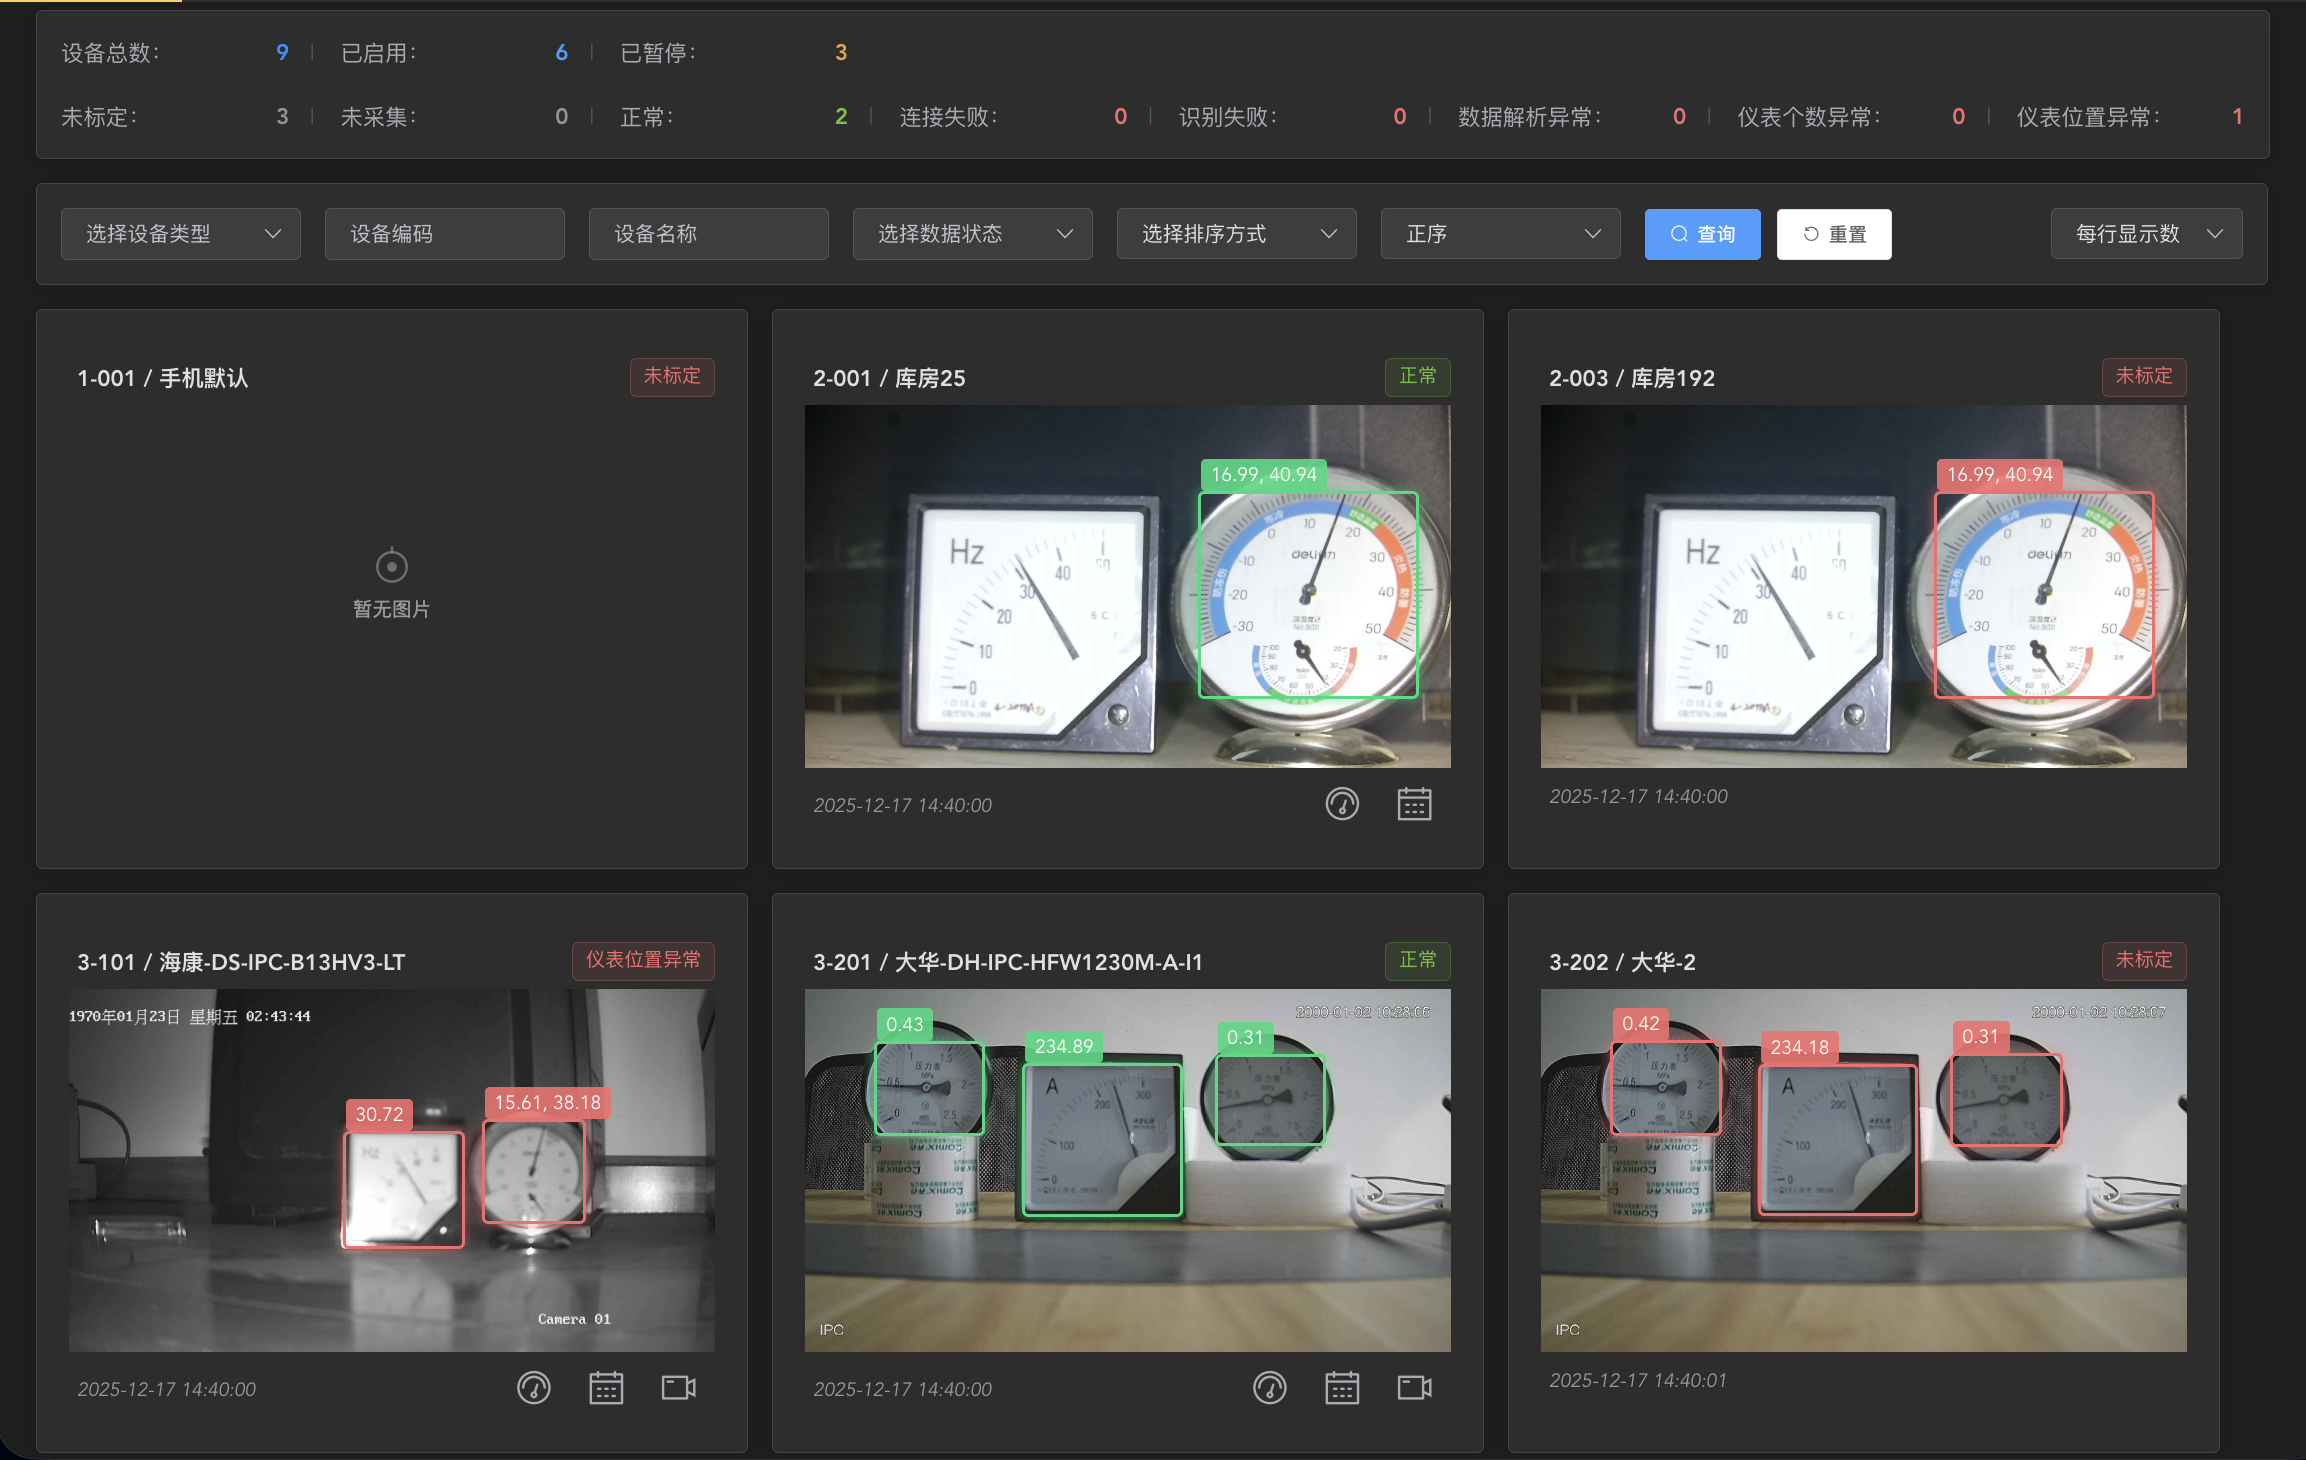
Task: Click gauge icon on 库房25 card
Action: [x=1342, y=804]
